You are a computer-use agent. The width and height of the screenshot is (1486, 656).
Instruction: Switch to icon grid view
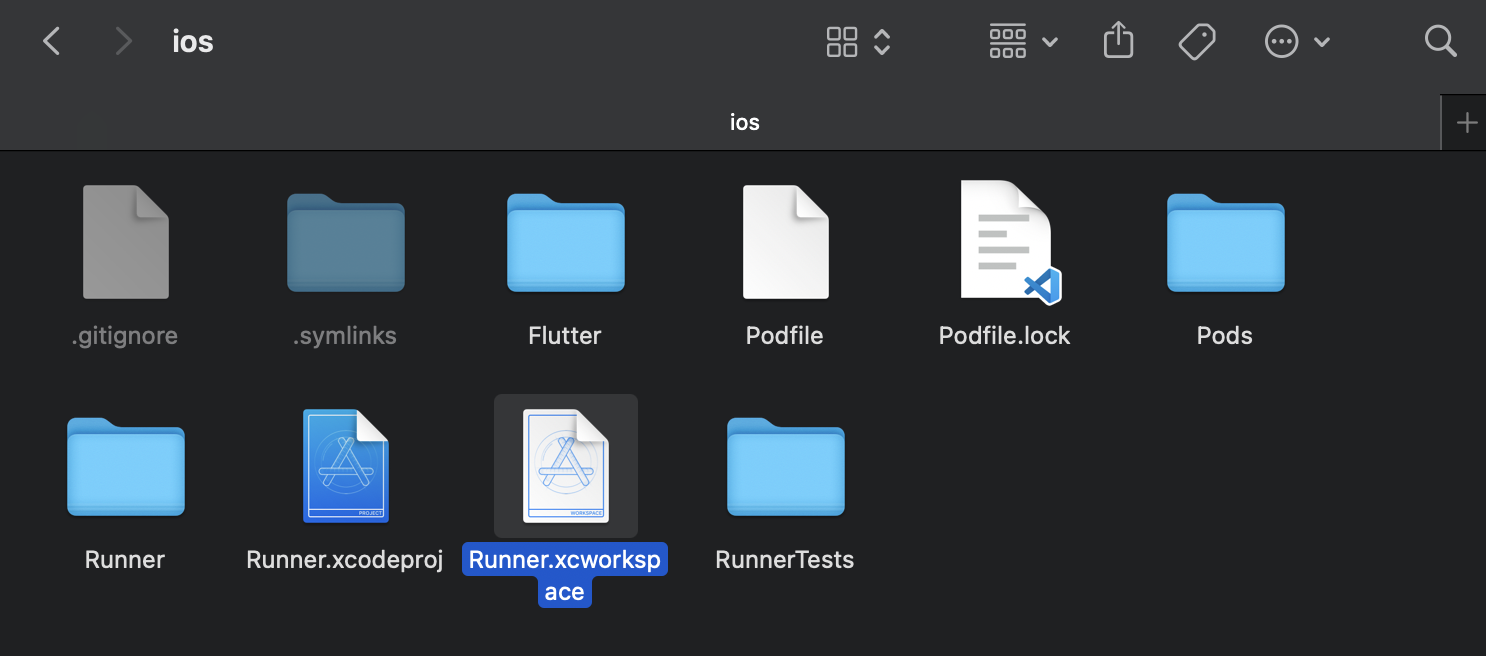pyautogui.click(x=842, y=41)
